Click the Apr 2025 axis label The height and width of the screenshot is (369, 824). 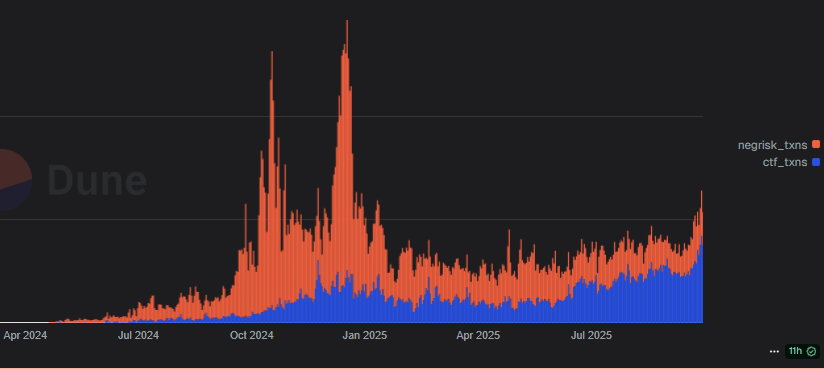[x=478, y=335]
